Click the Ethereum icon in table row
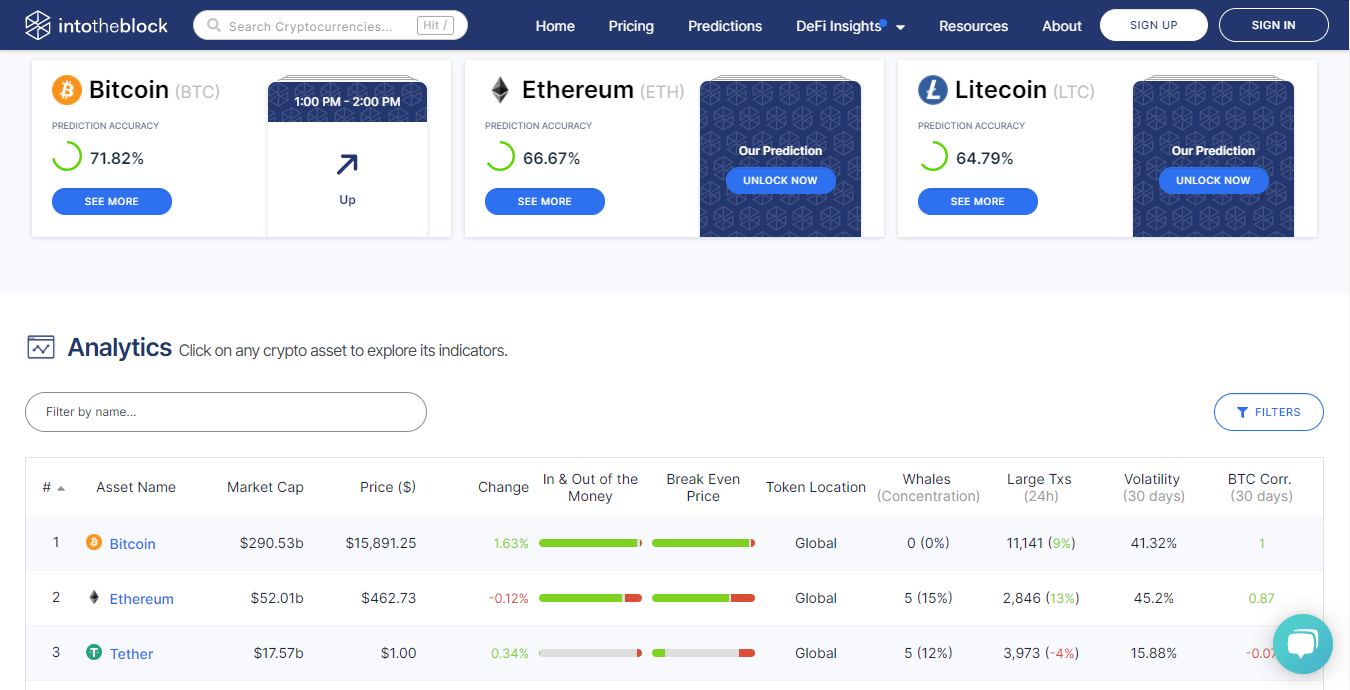Viewport: 1350px width, 690px height. (x=94, y=598)
